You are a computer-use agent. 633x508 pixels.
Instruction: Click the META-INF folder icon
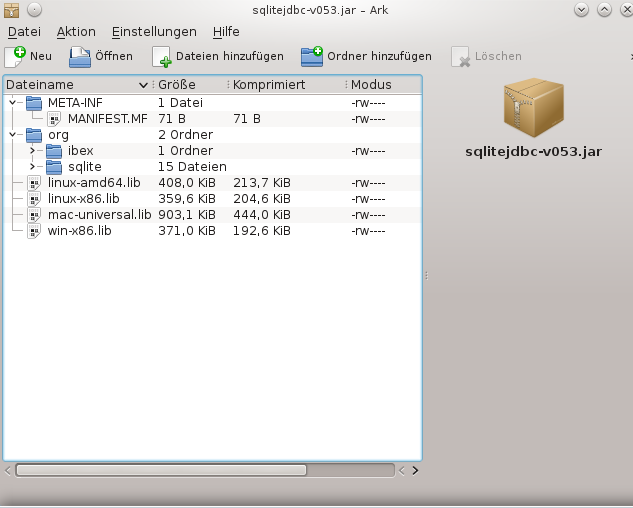(34, 103)
